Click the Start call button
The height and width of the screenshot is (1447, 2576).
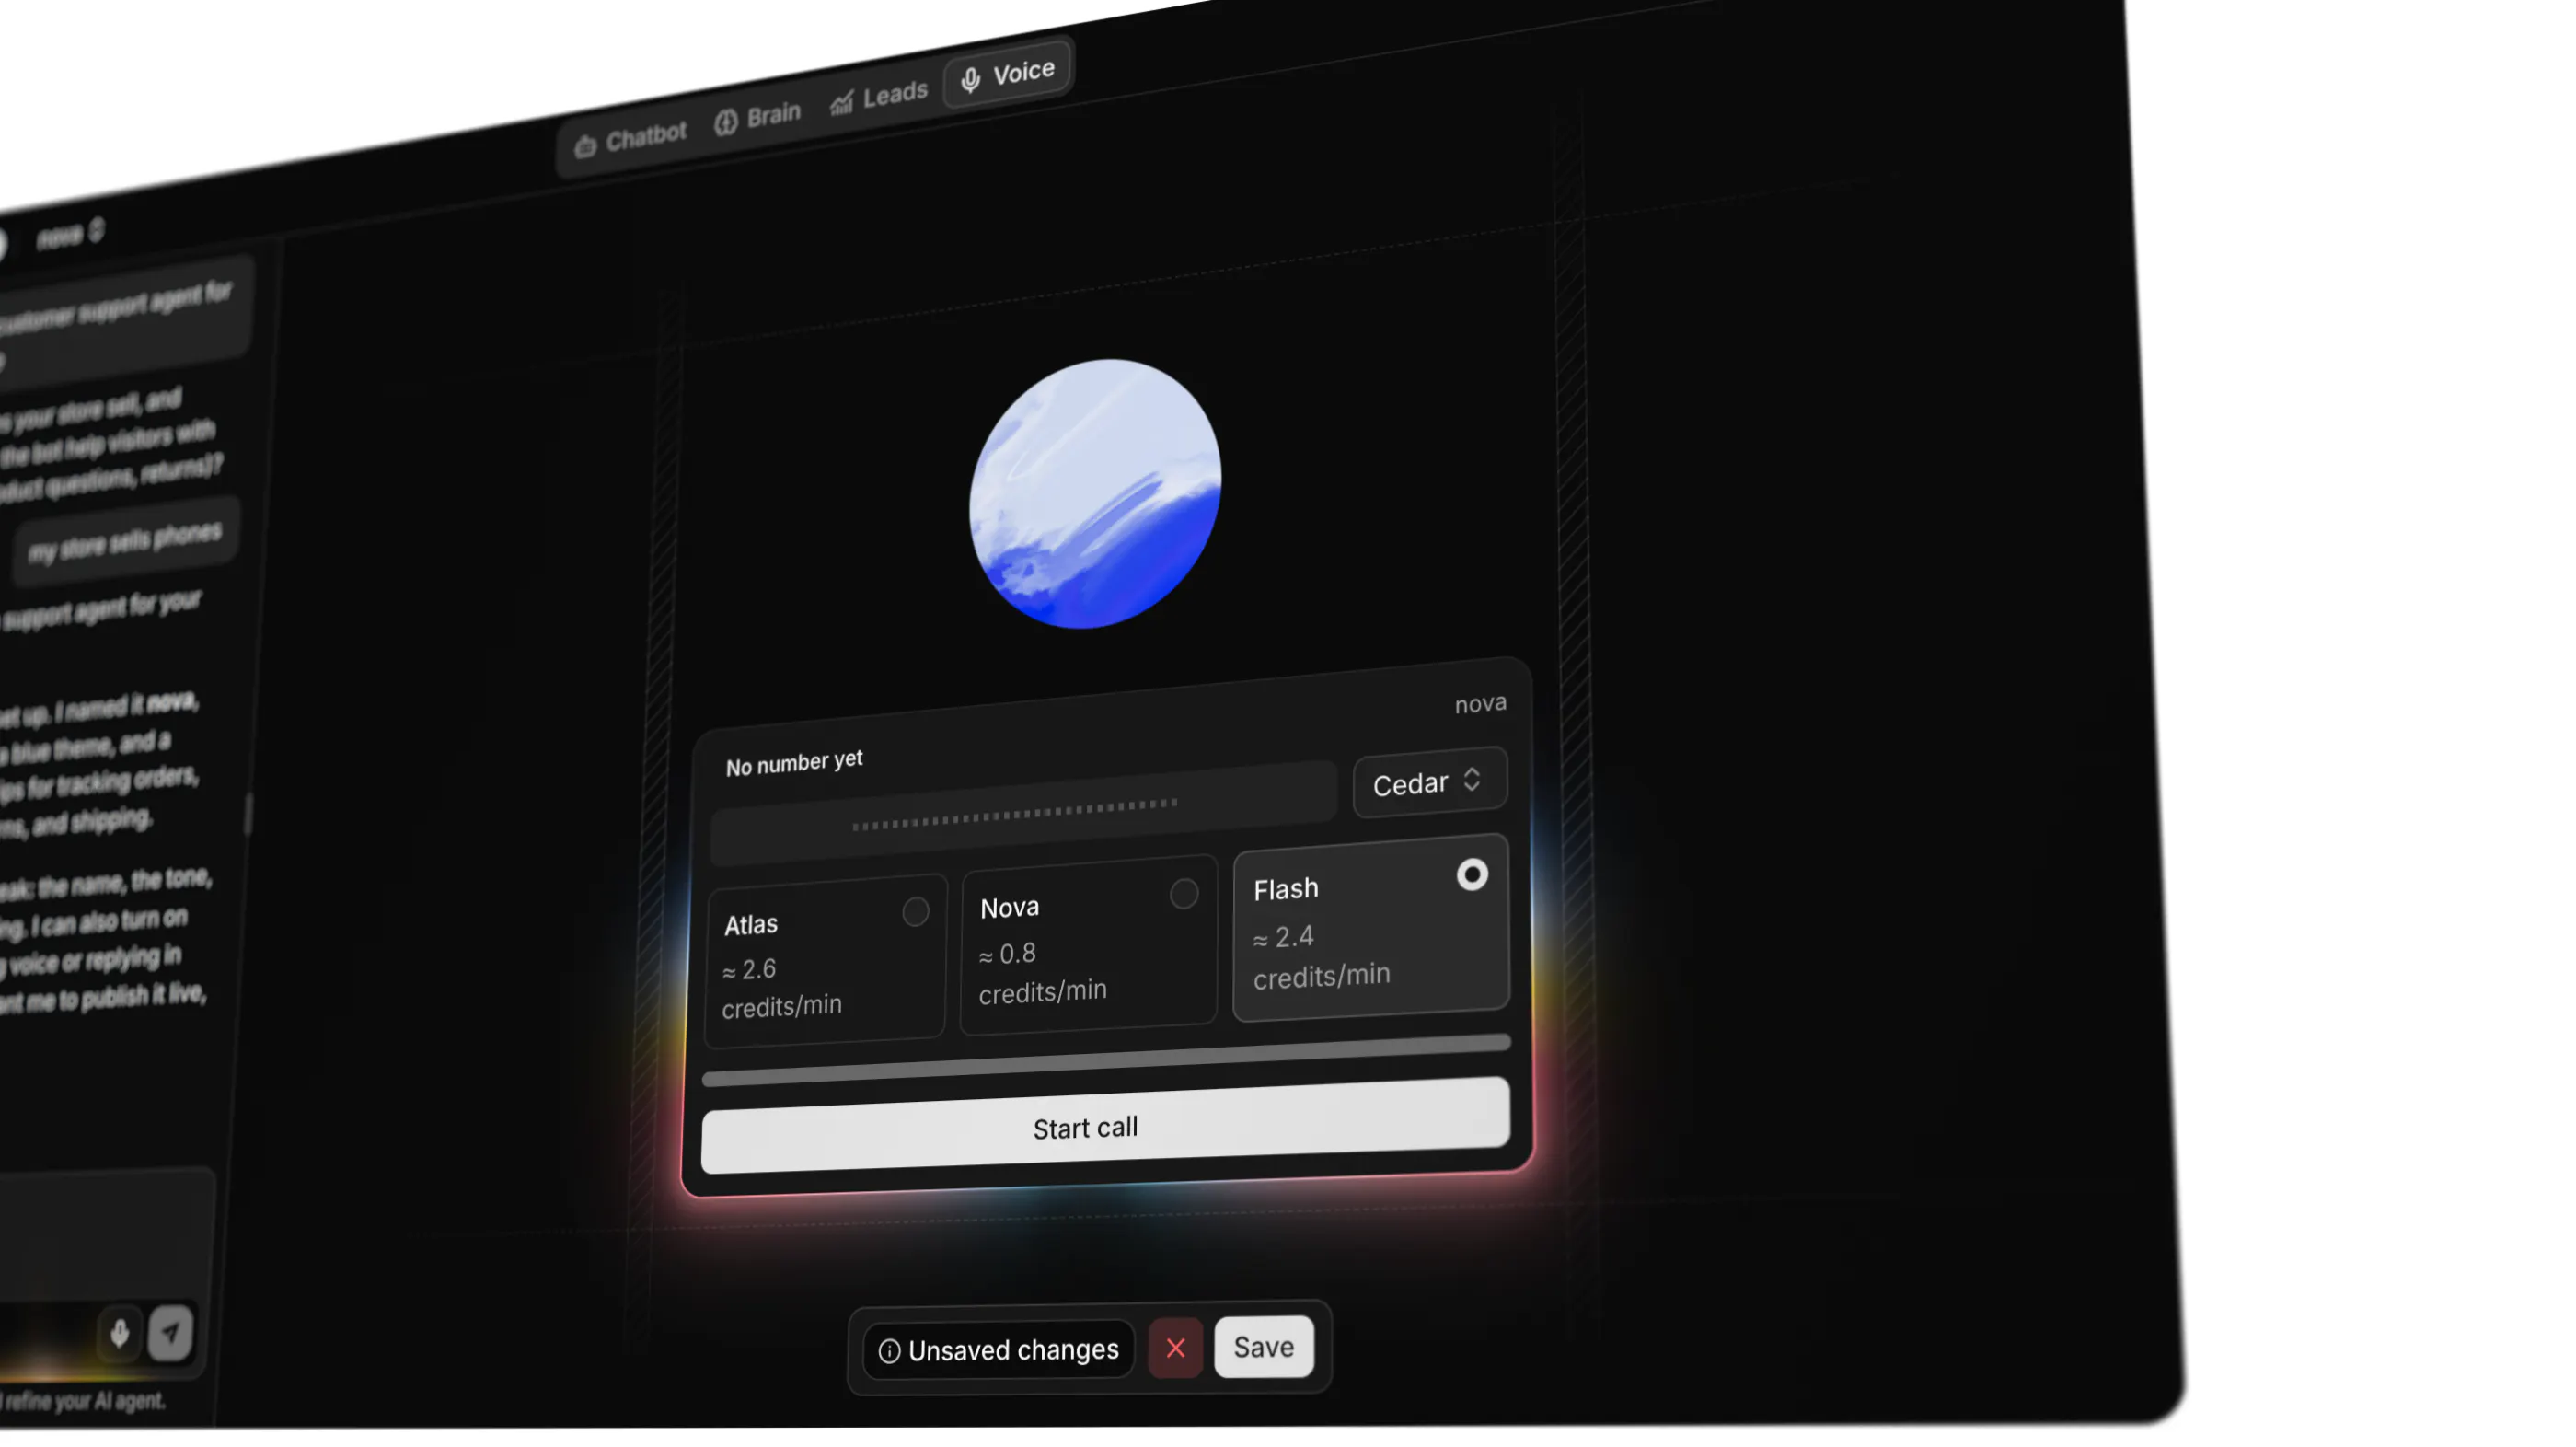(1105, 1126)
